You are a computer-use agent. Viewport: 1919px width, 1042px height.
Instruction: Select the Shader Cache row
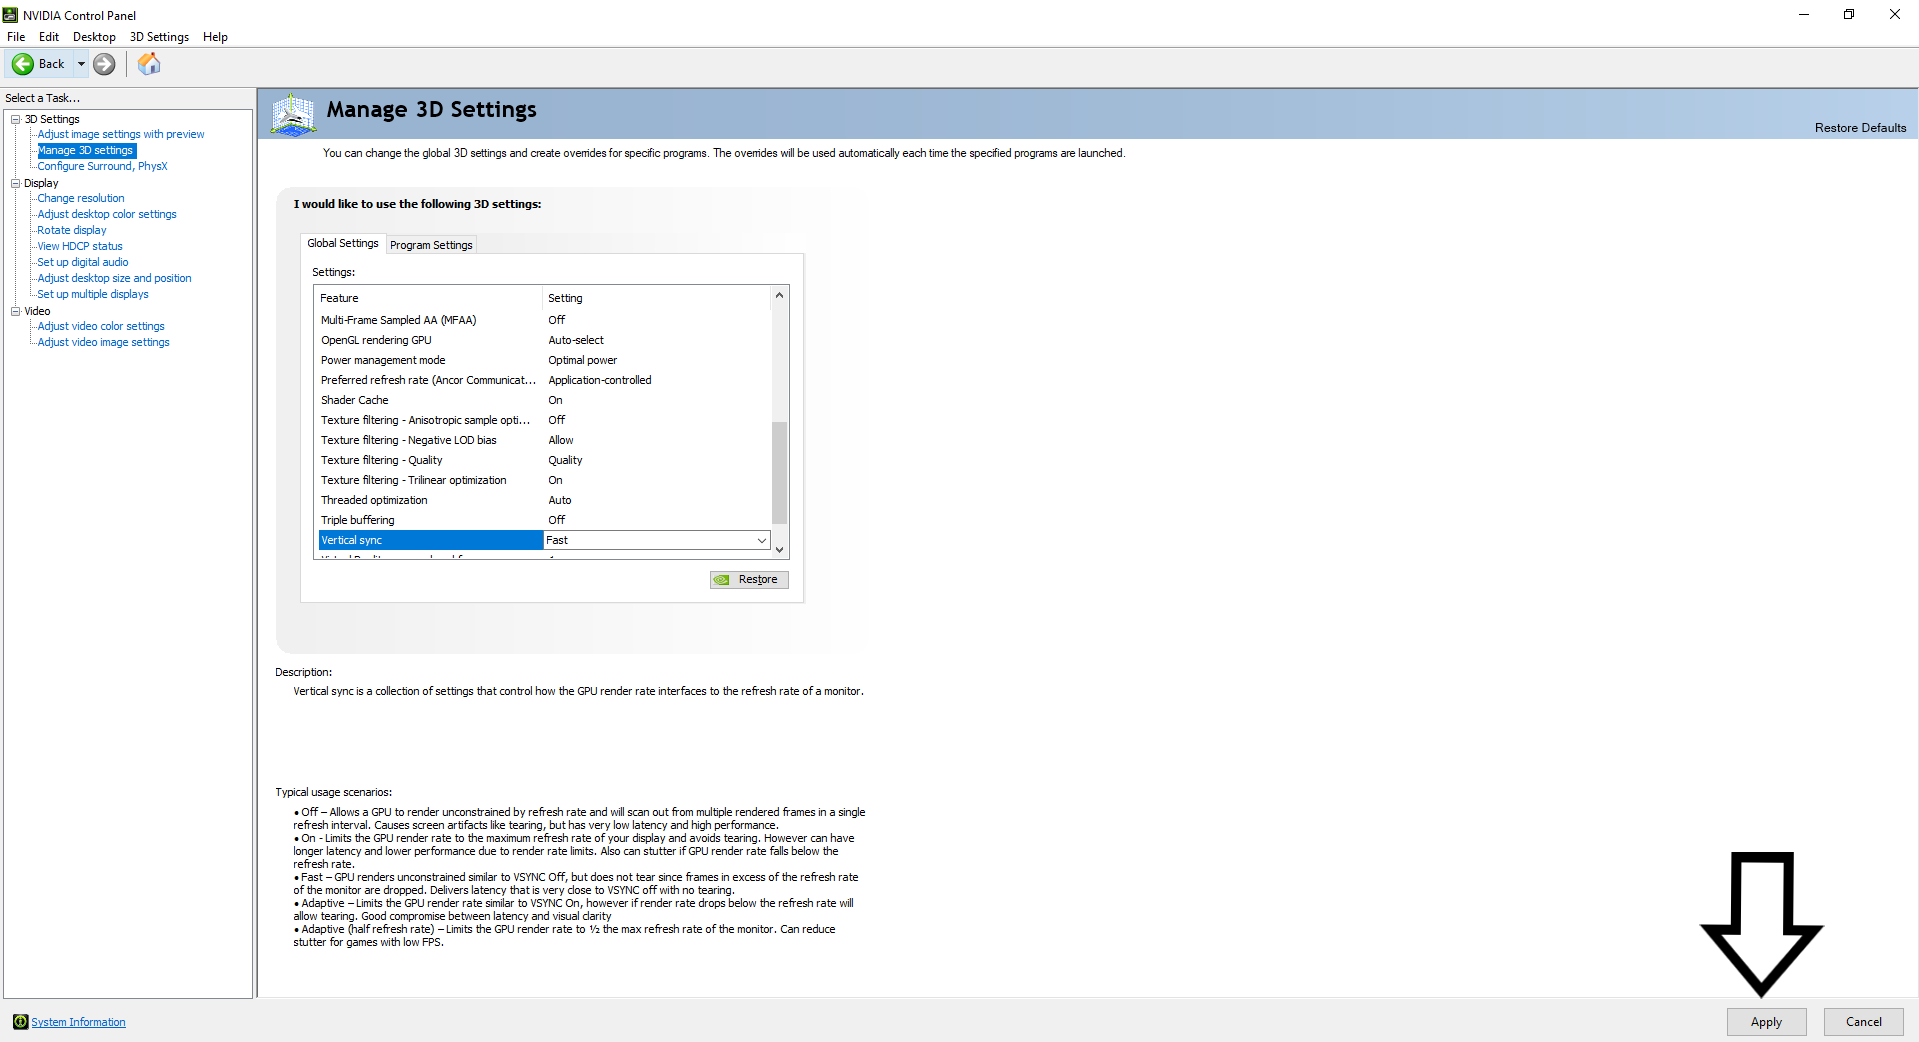click(544, 400)
